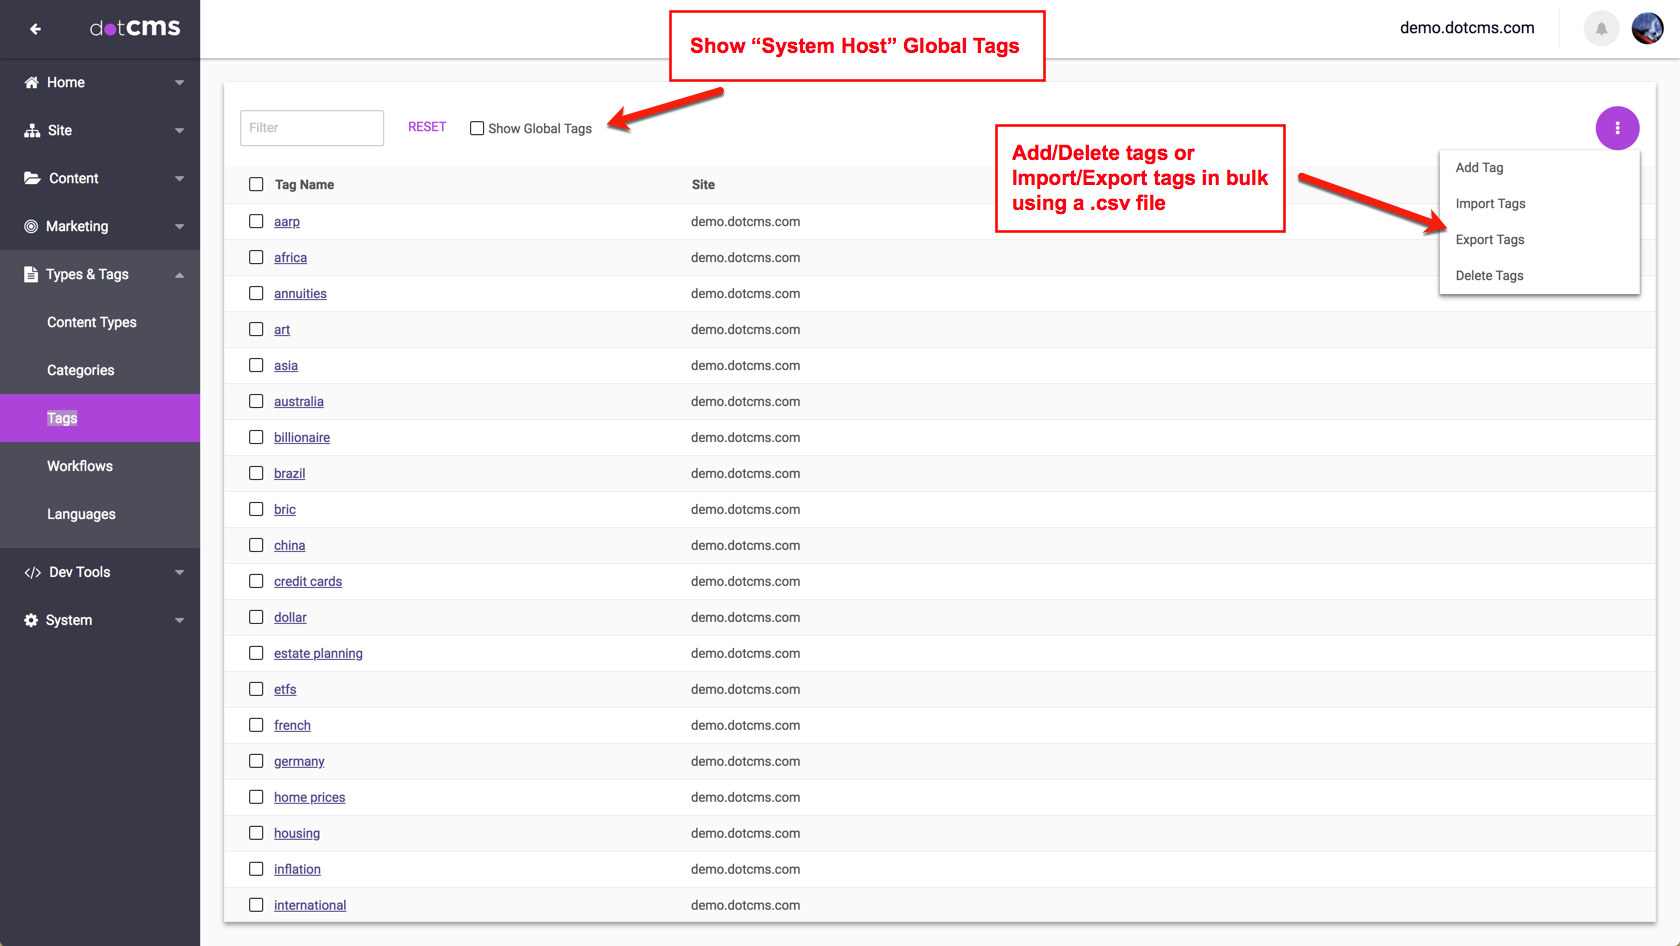
Task: Click the Content folder icon in sidebar
Action: click(32, 179)
